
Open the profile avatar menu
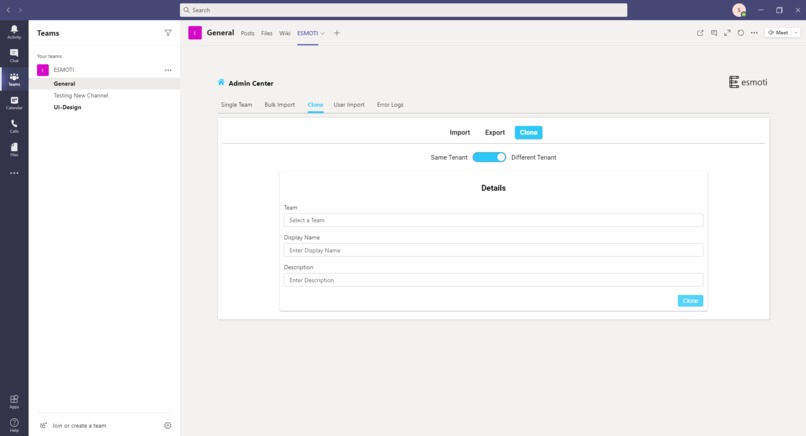tap(739, 10)
